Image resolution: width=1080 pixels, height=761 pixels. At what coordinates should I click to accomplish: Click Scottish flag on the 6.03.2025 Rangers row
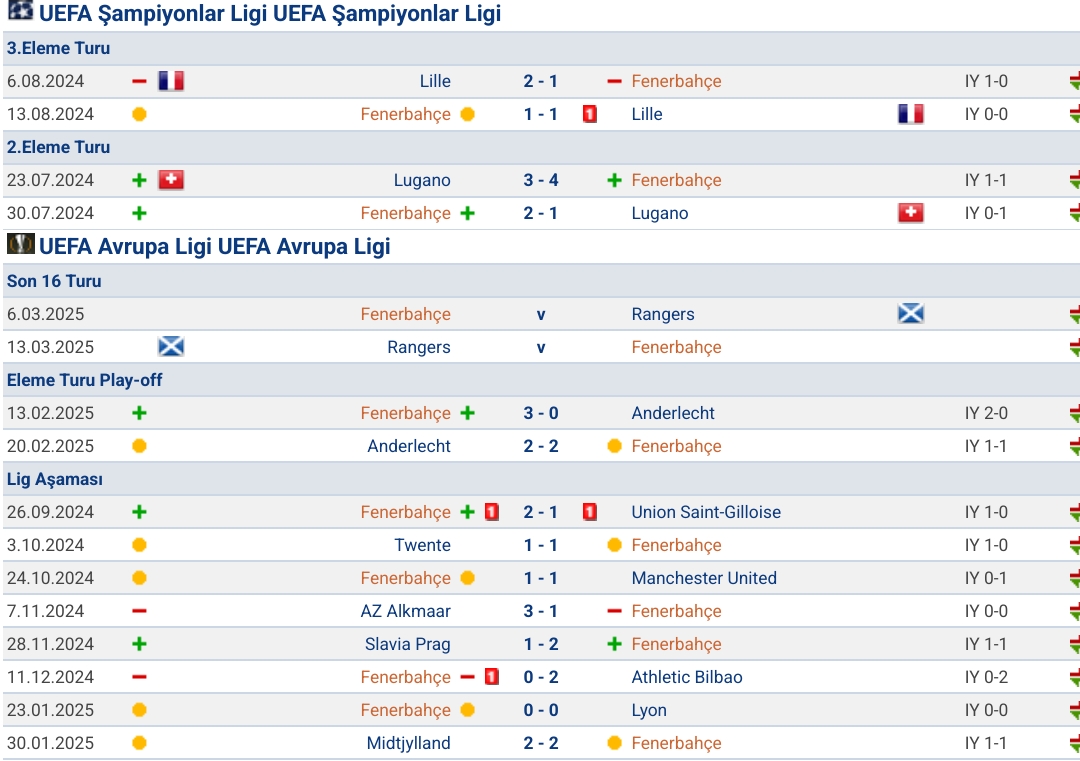coord(911,314)
